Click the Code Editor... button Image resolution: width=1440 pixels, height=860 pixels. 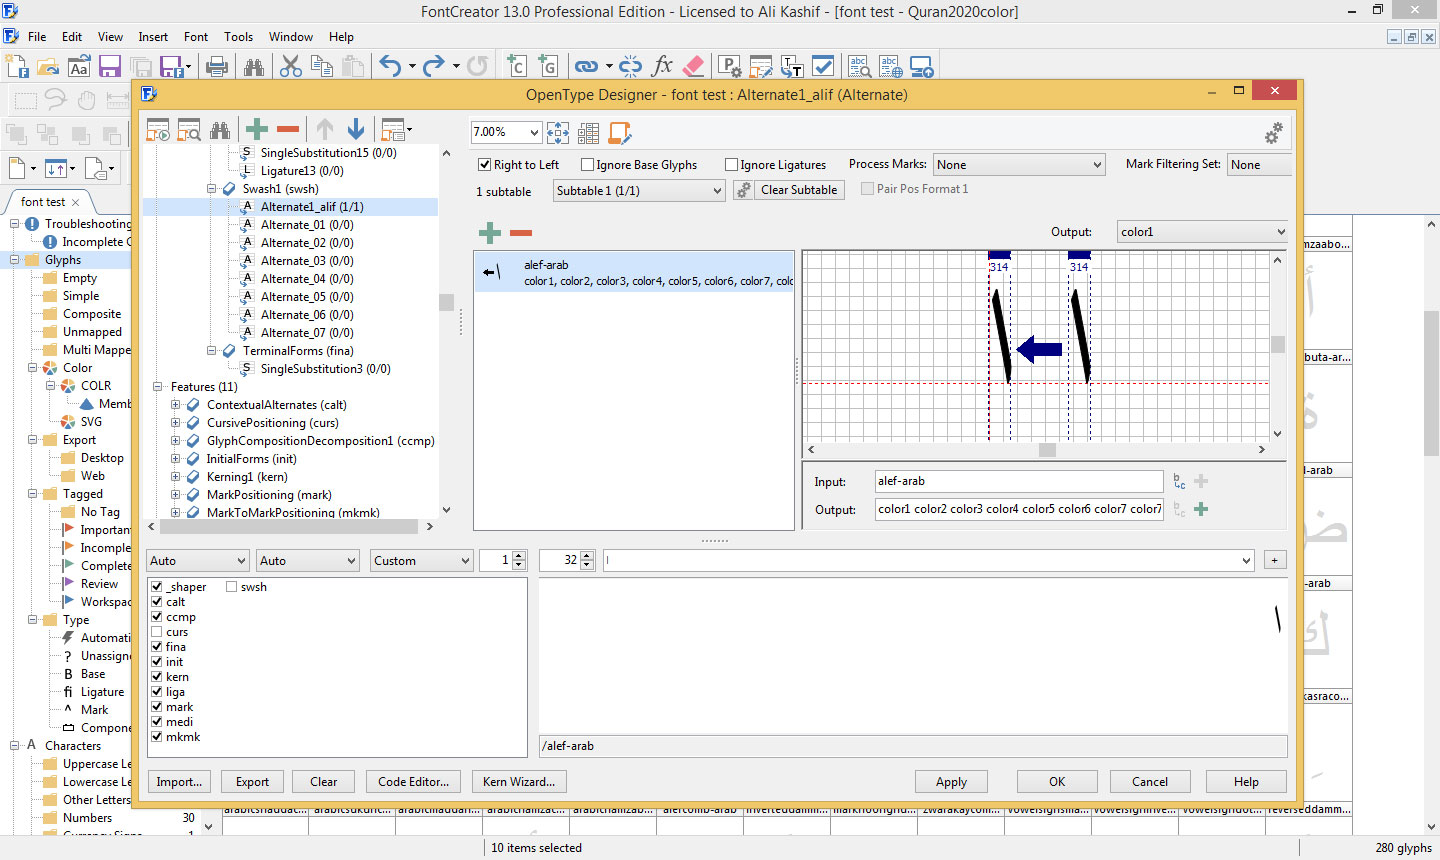point(413,782)
